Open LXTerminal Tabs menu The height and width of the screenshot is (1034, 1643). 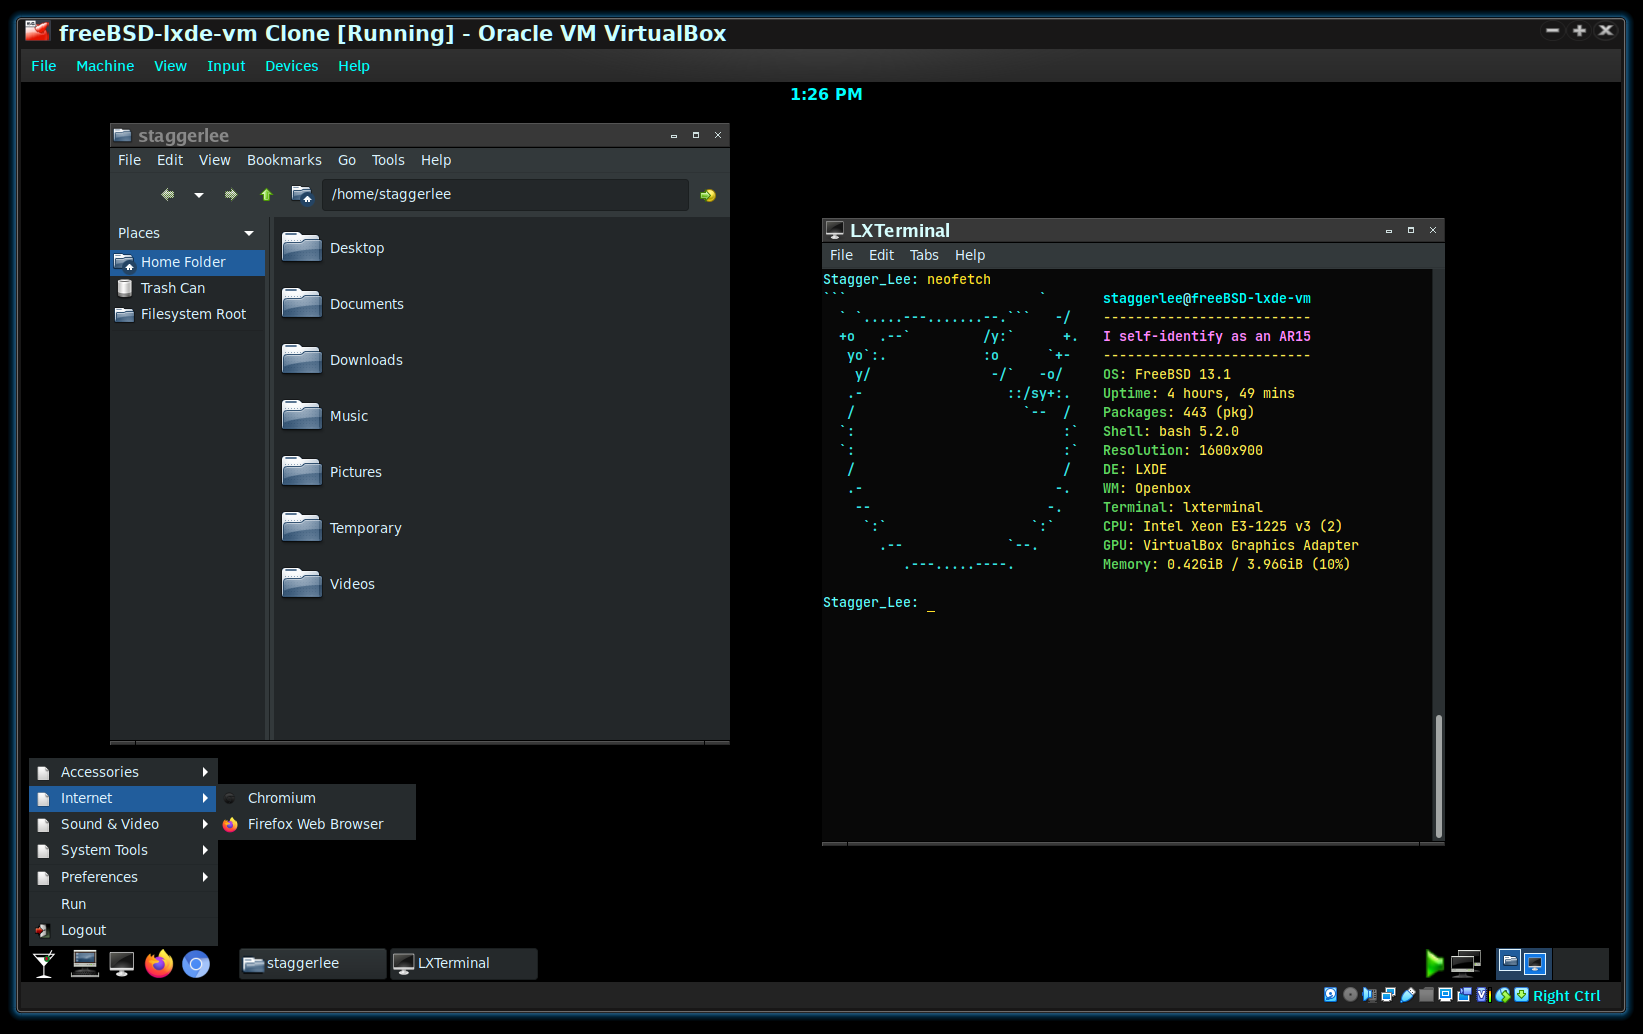[924, 255]
